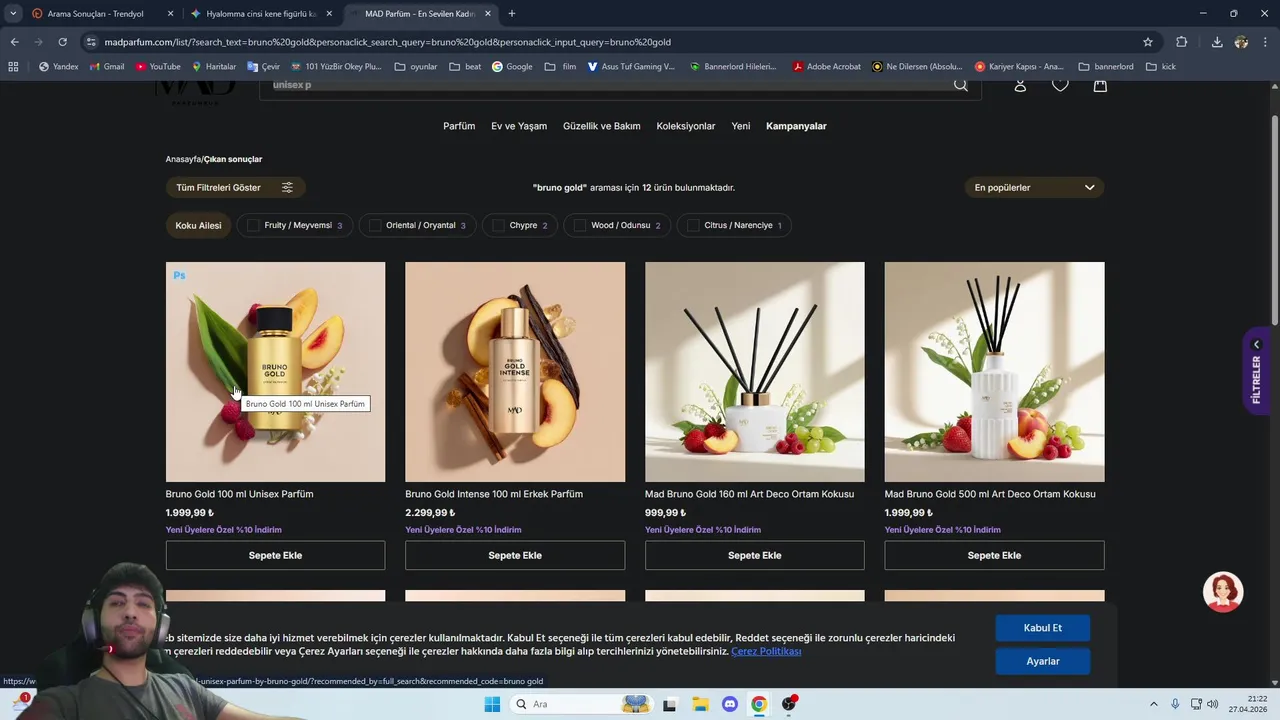Check the Chypre filter checkbox
Viewport: 1280px width, 720px height.
[x=498, y=225]
